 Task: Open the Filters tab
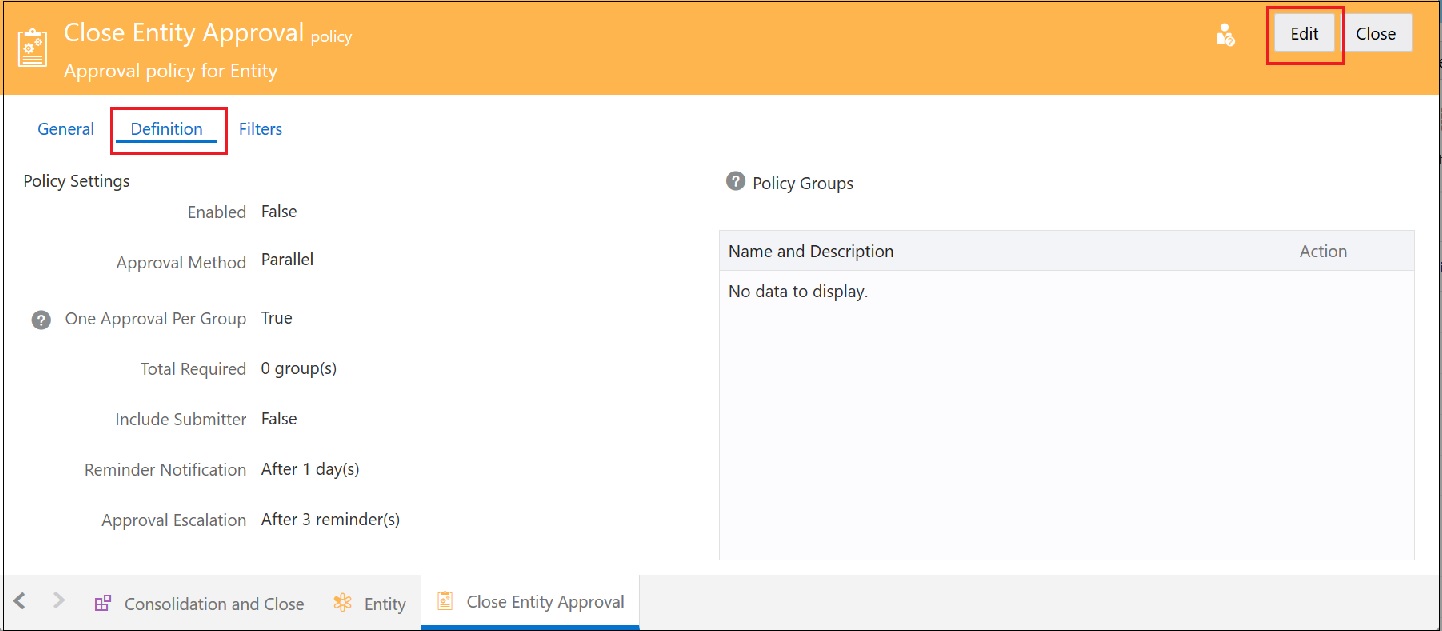pos(259,128)
